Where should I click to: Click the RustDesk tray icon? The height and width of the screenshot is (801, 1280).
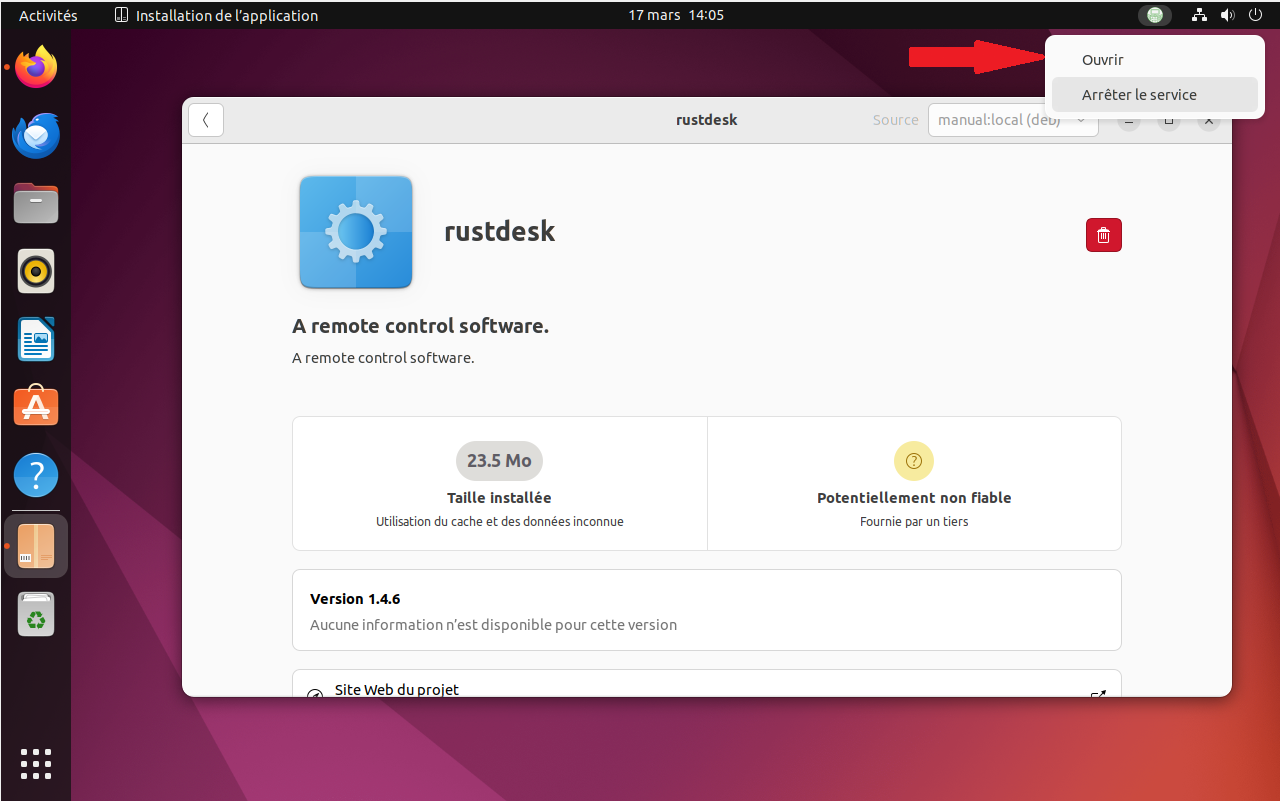coord(1155,15)
